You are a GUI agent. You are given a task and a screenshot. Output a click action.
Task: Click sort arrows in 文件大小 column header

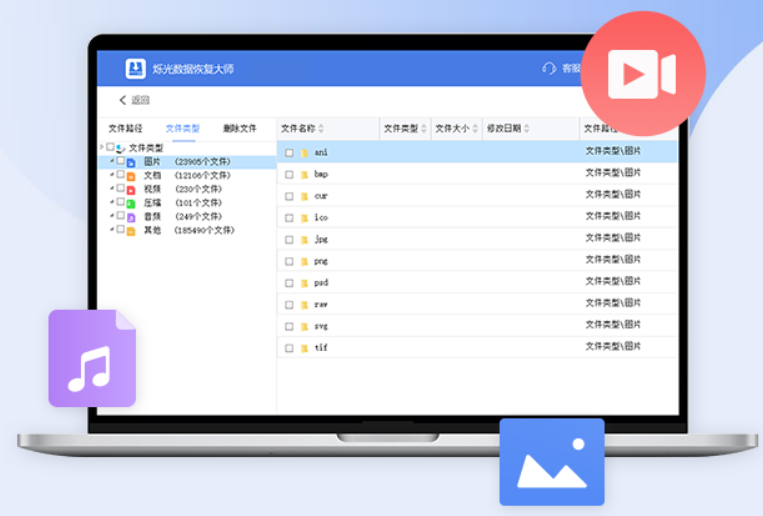(475, 129)
